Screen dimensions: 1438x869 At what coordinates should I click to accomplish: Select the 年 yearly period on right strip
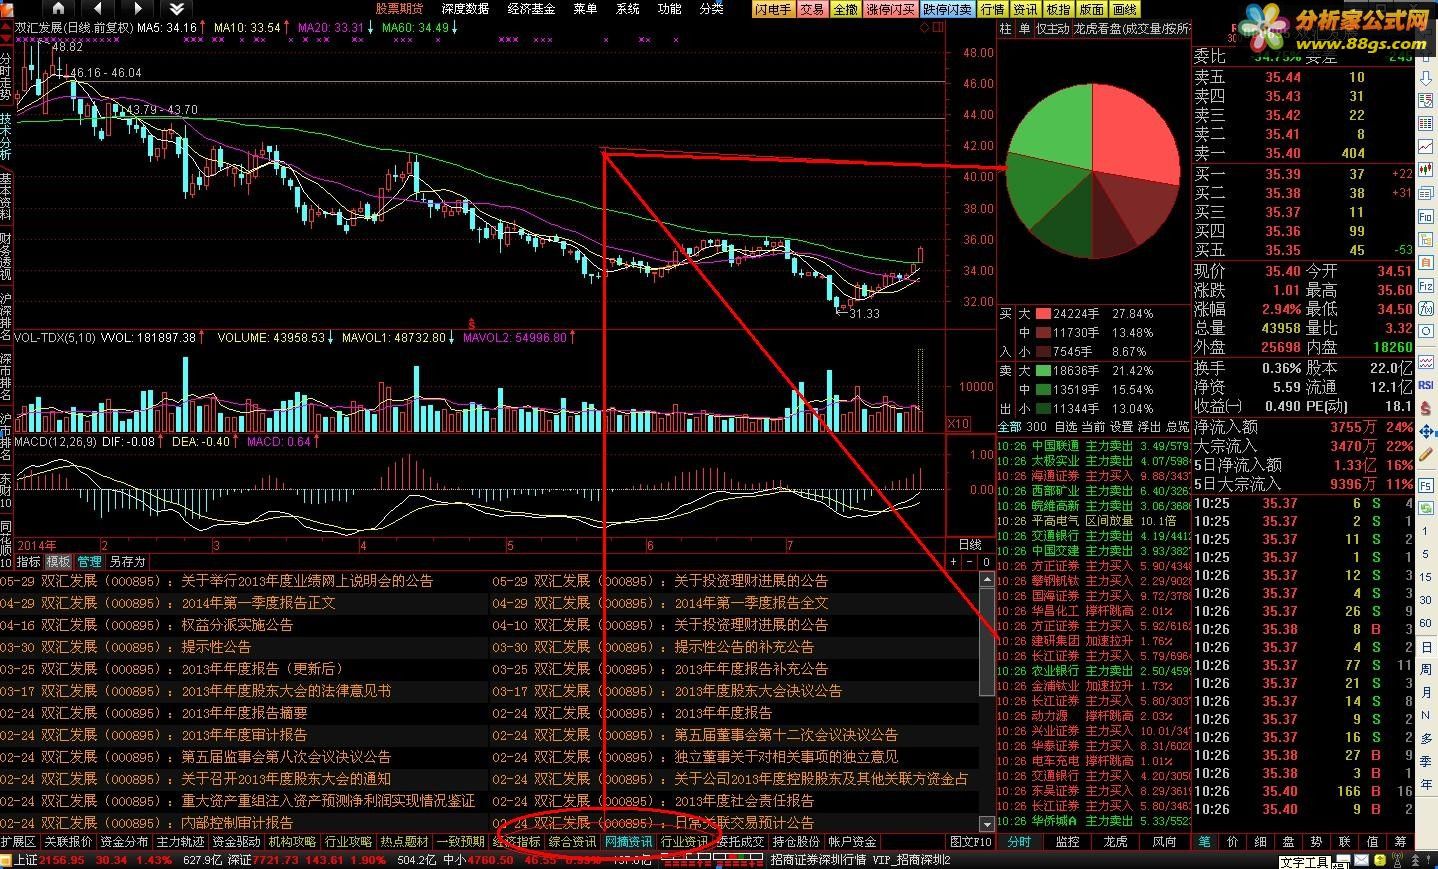(x=1427, y=784)
